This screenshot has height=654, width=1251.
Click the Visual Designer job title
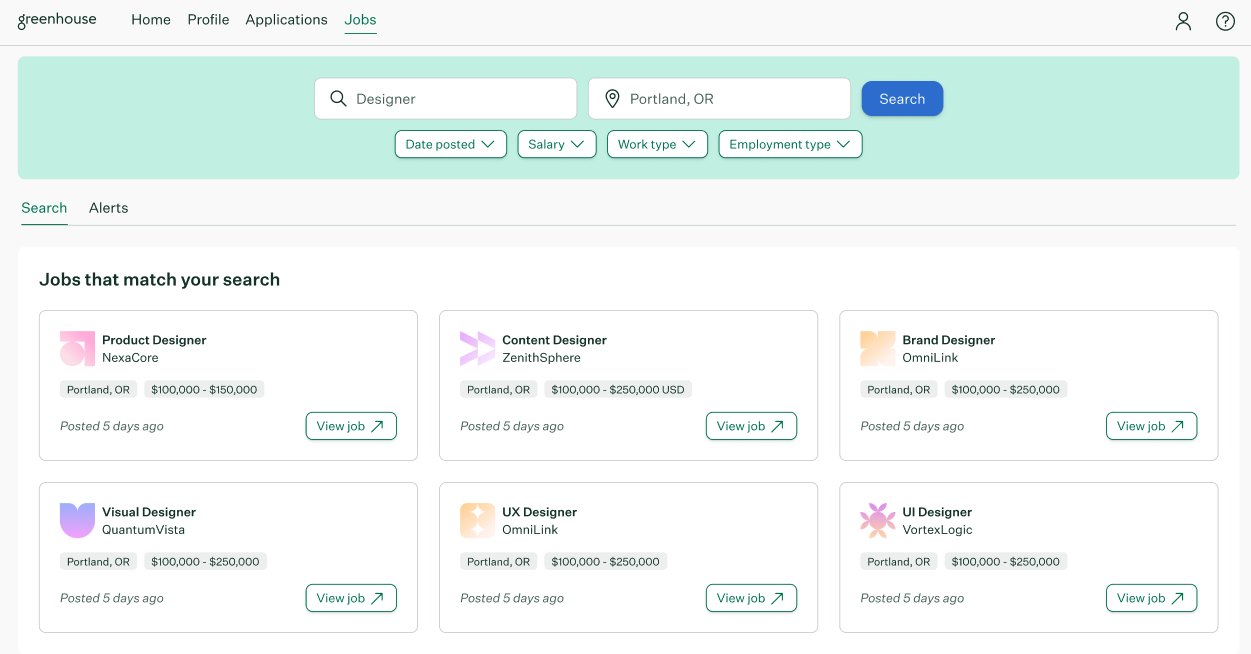tap(149, 512)
